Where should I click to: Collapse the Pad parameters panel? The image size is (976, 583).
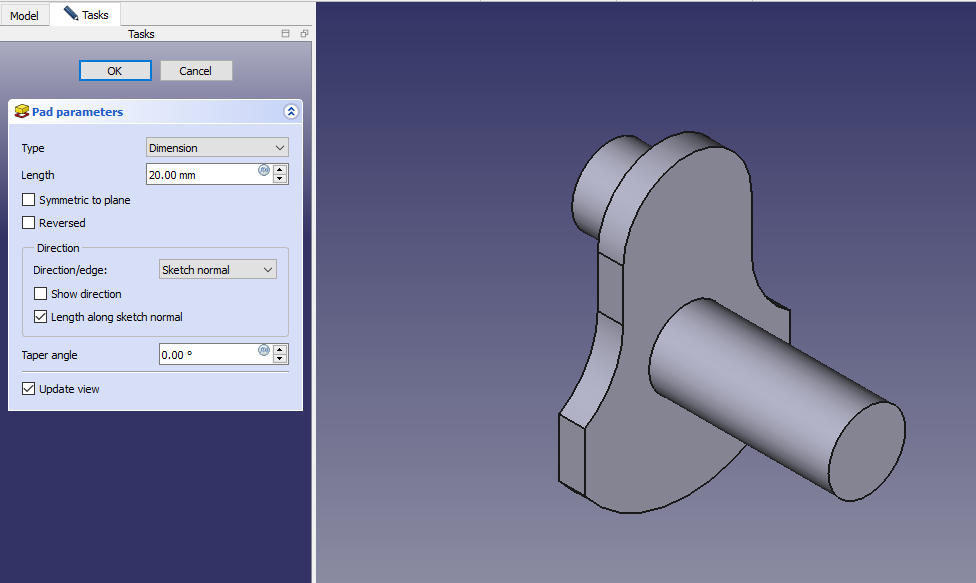click(291, 112)
